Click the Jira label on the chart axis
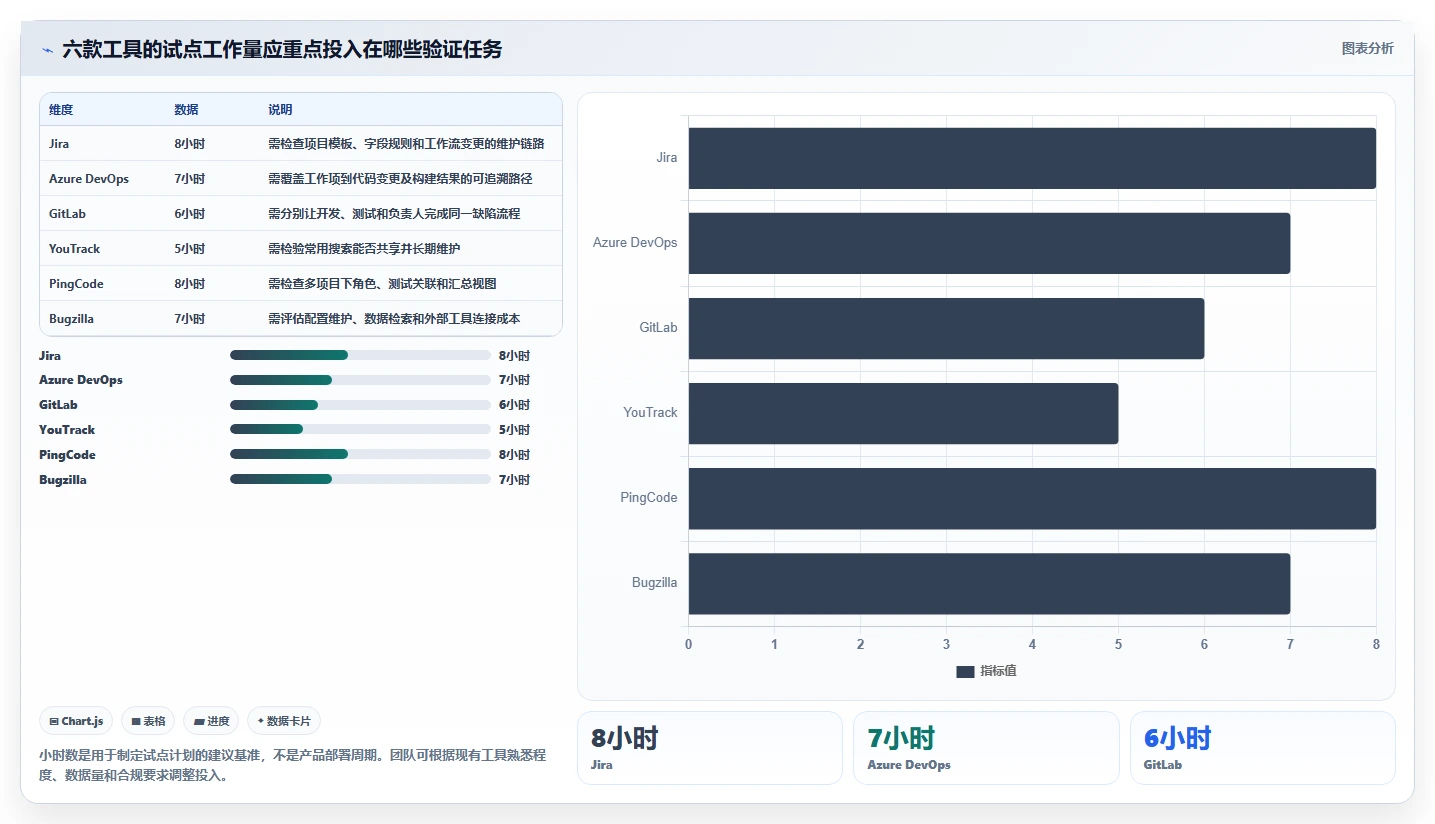This screenshot has width=1435, height=824. (667, 158)
